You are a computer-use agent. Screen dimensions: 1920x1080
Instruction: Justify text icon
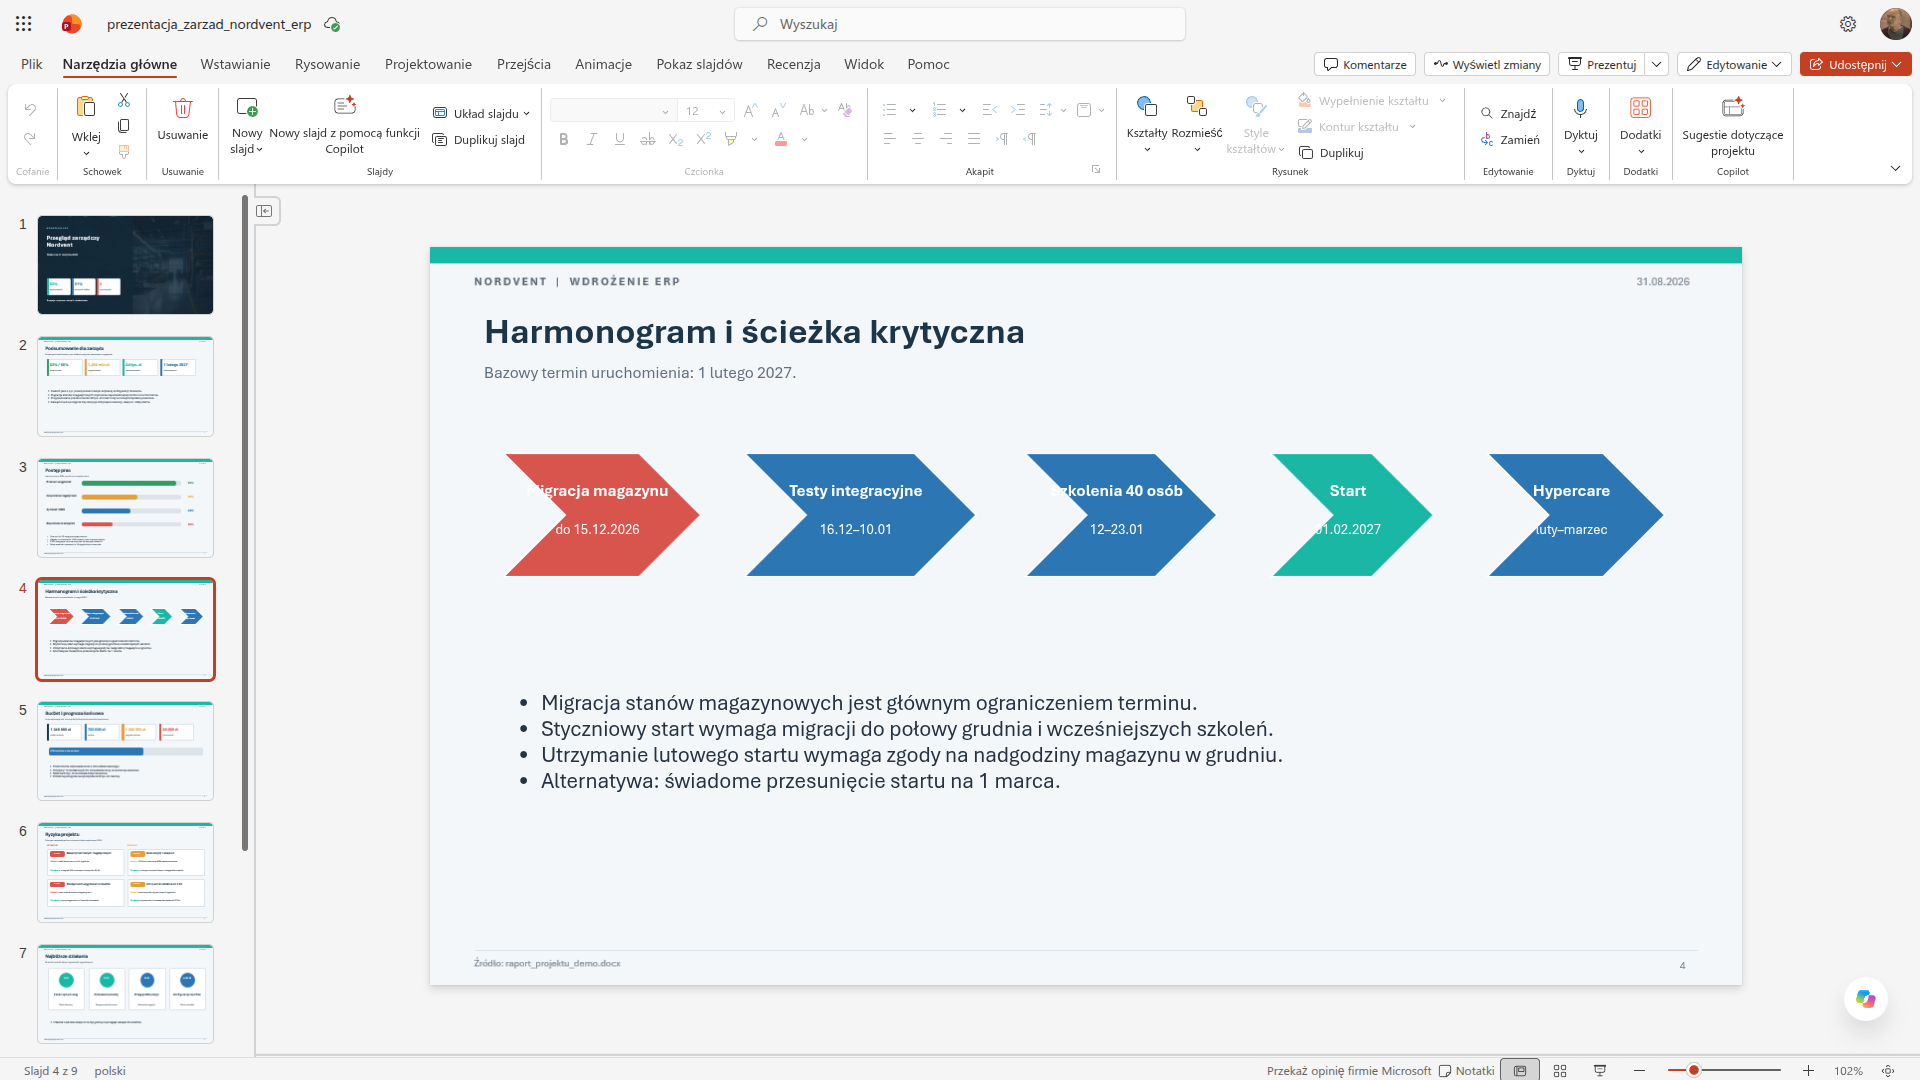[x=973, y=139]
